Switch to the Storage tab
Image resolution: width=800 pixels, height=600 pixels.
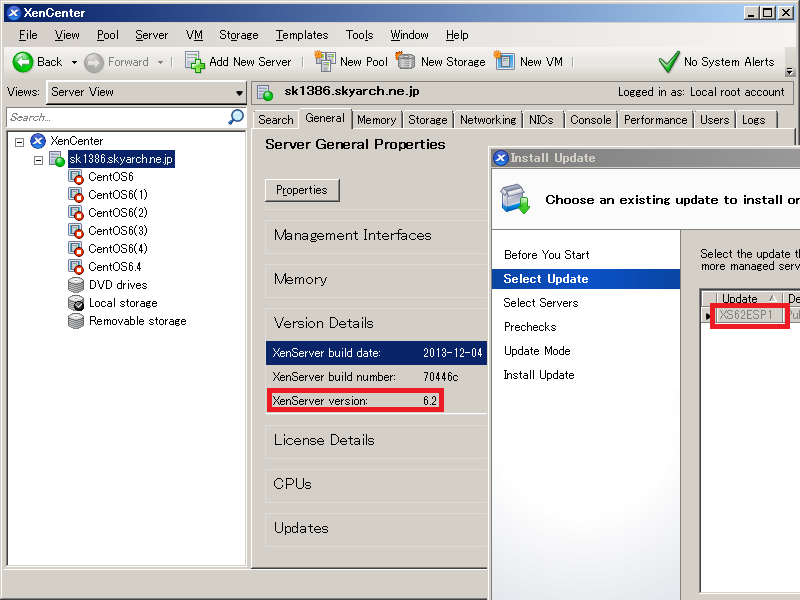point(428,120)
